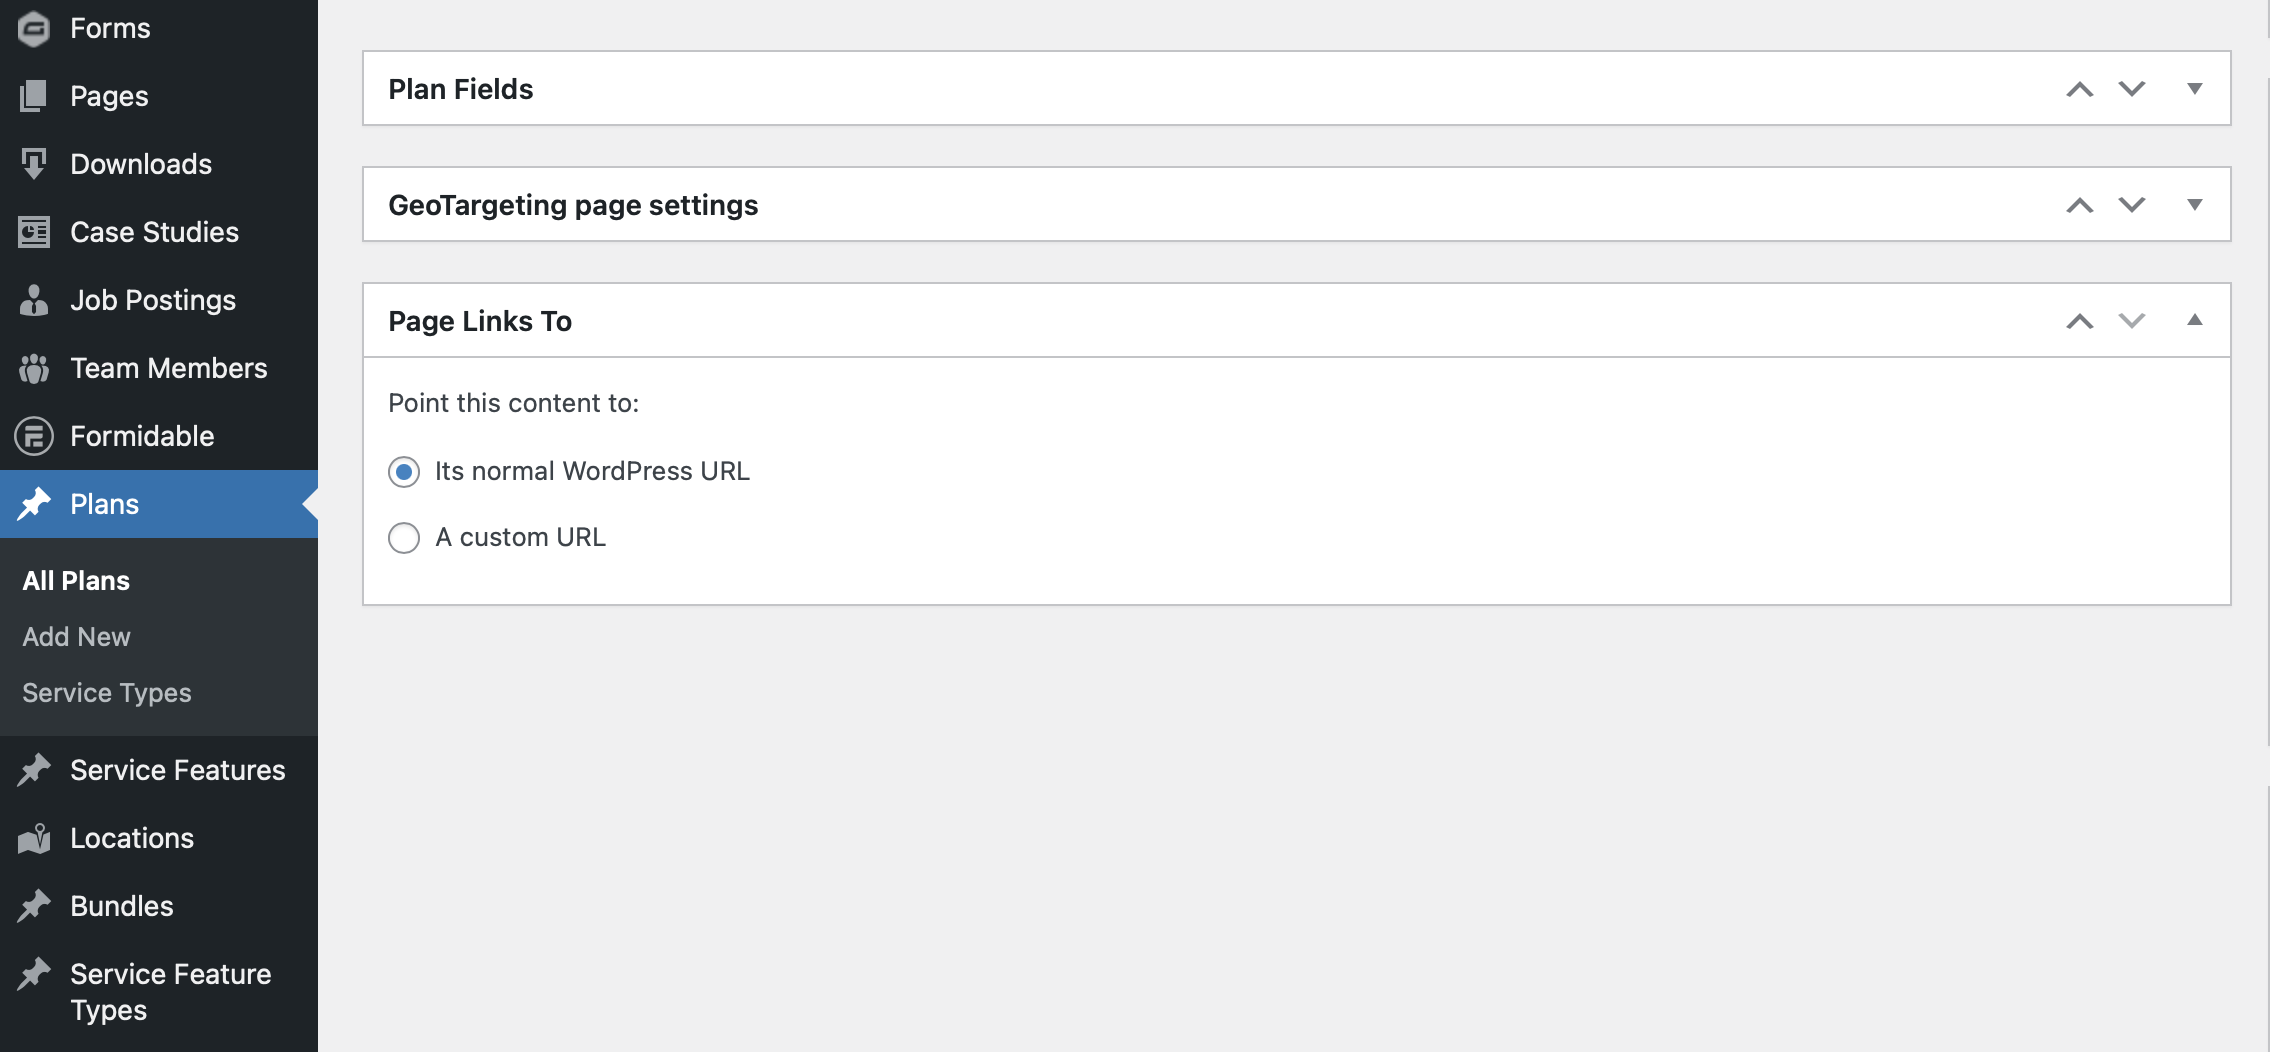Screen dimensions: 2270x1052
Task: Open the Add New plan submenu item
Action: point(76,637)
